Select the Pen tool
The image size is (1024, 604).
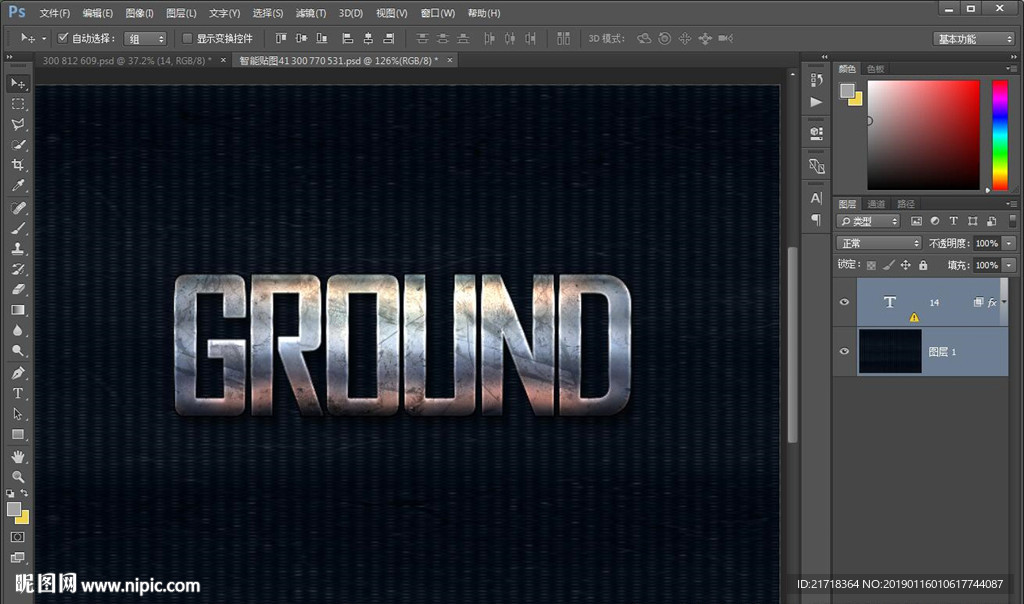[18, 373]
